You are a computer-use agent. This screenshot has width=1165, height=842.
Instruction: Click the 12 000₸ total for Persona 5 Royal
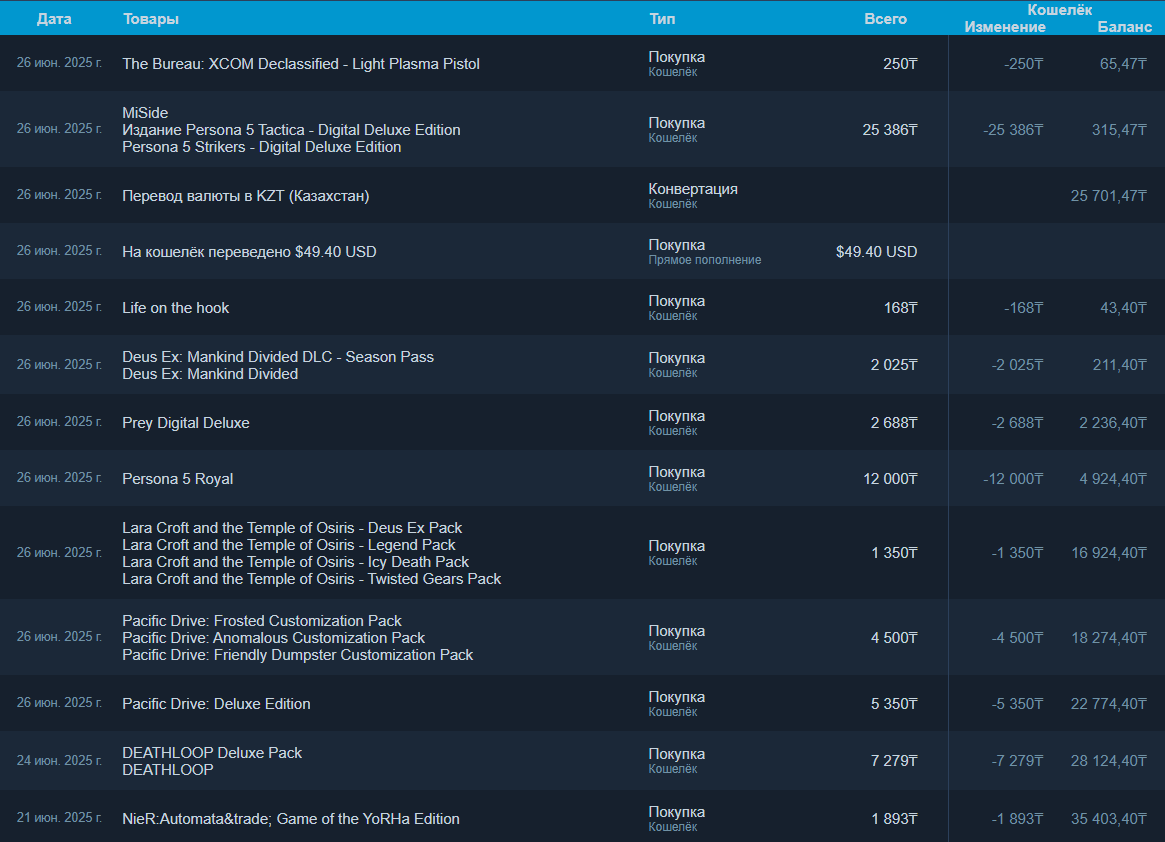pos(890,479)
